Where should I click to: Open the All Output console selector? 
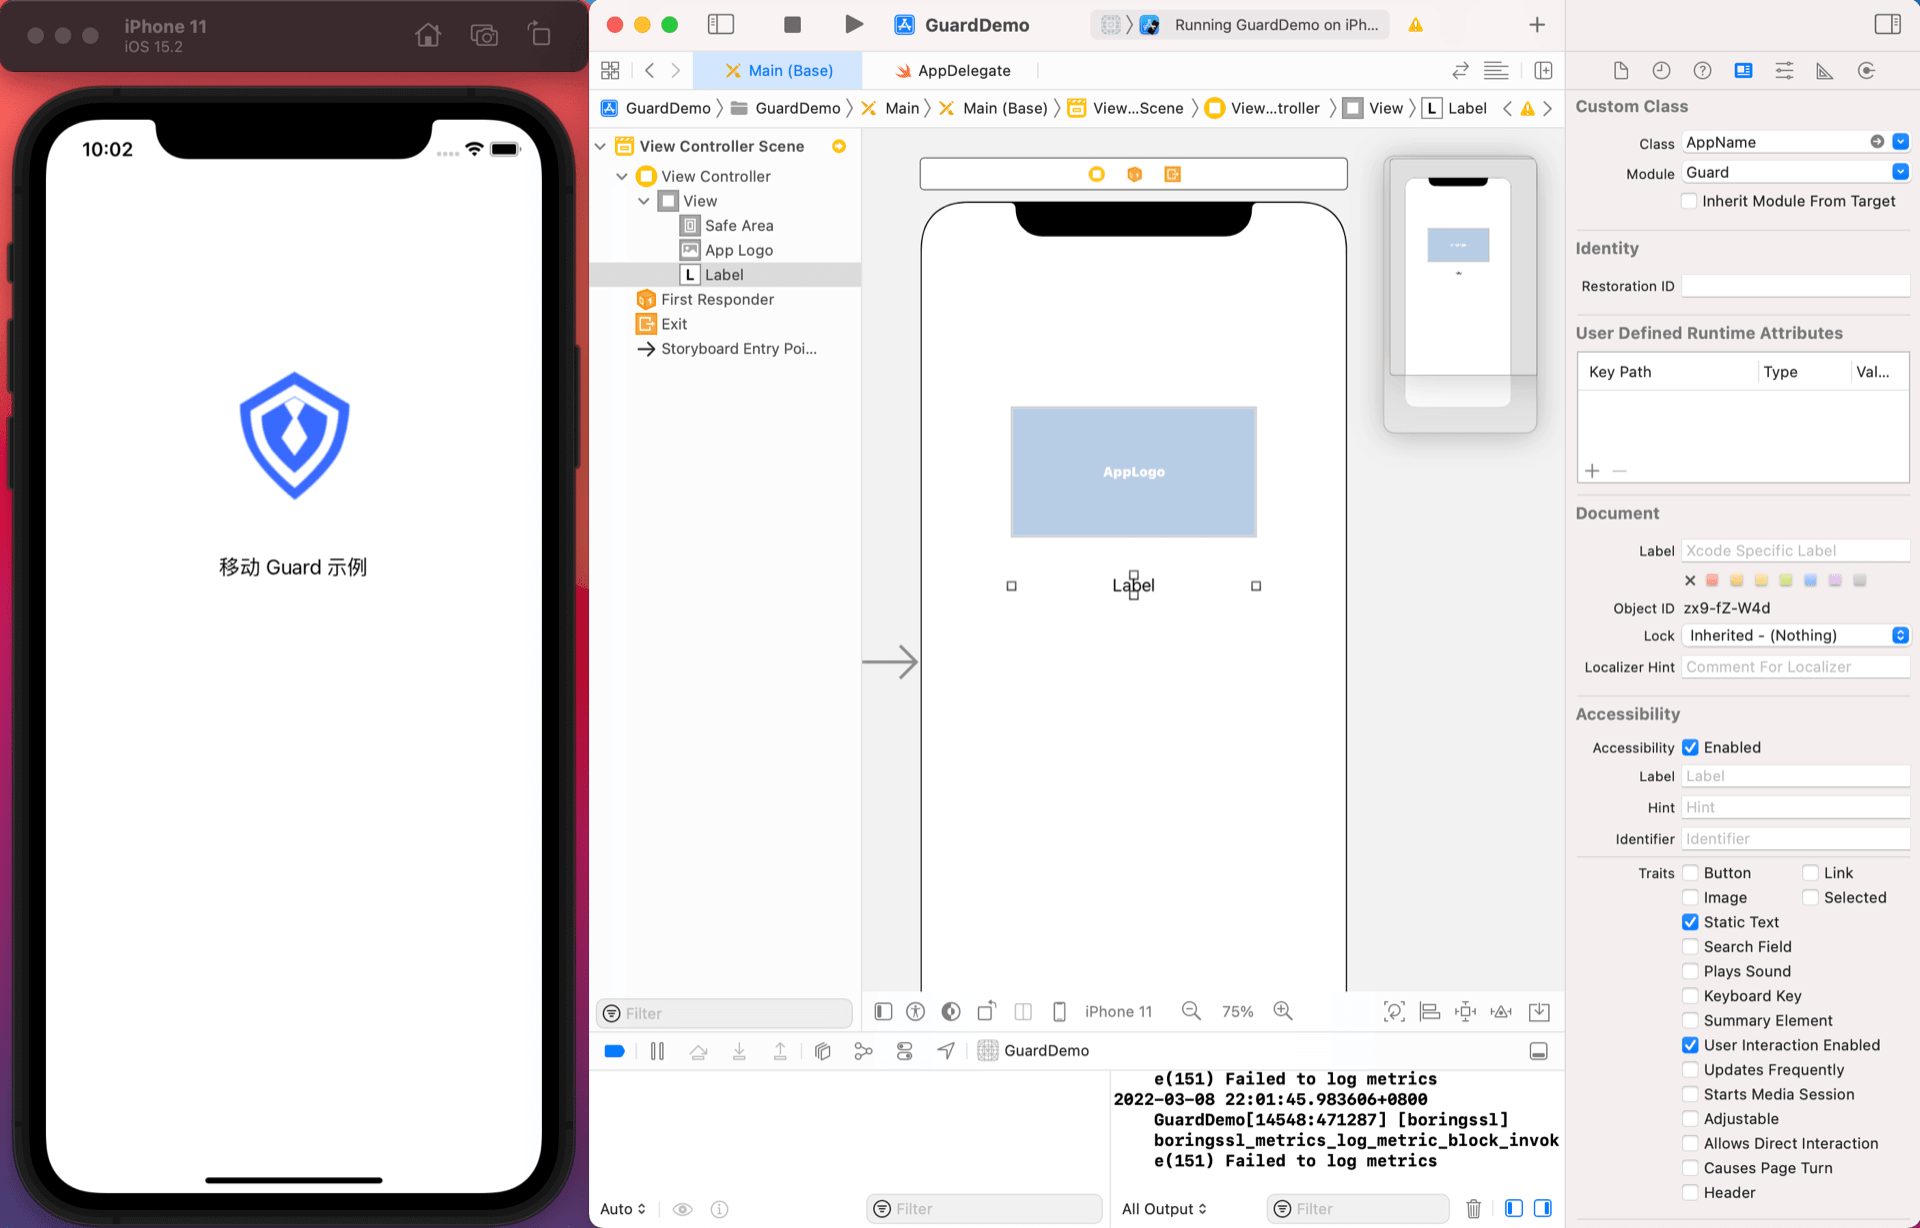(1164, 1209)
